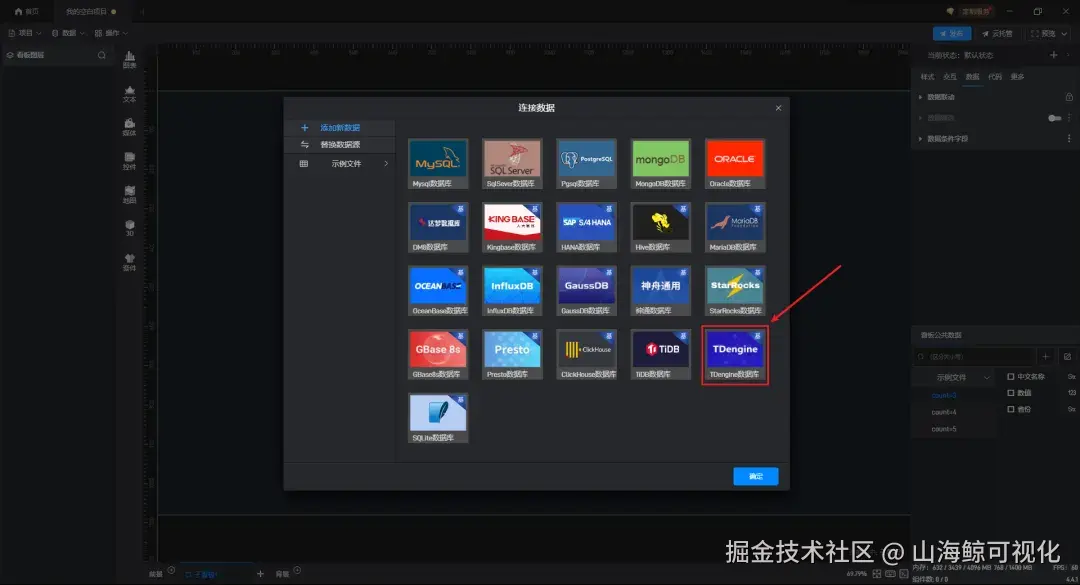Screen dimensions: 1080x585
Task: Choose the GBase 8s database tile
Action: (438, 354)
